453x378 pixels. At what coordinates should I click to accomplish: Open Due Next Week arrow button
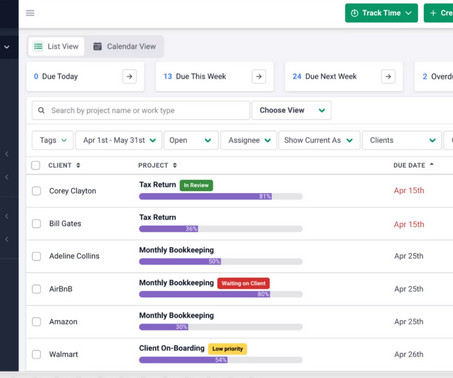coord(388,77)
